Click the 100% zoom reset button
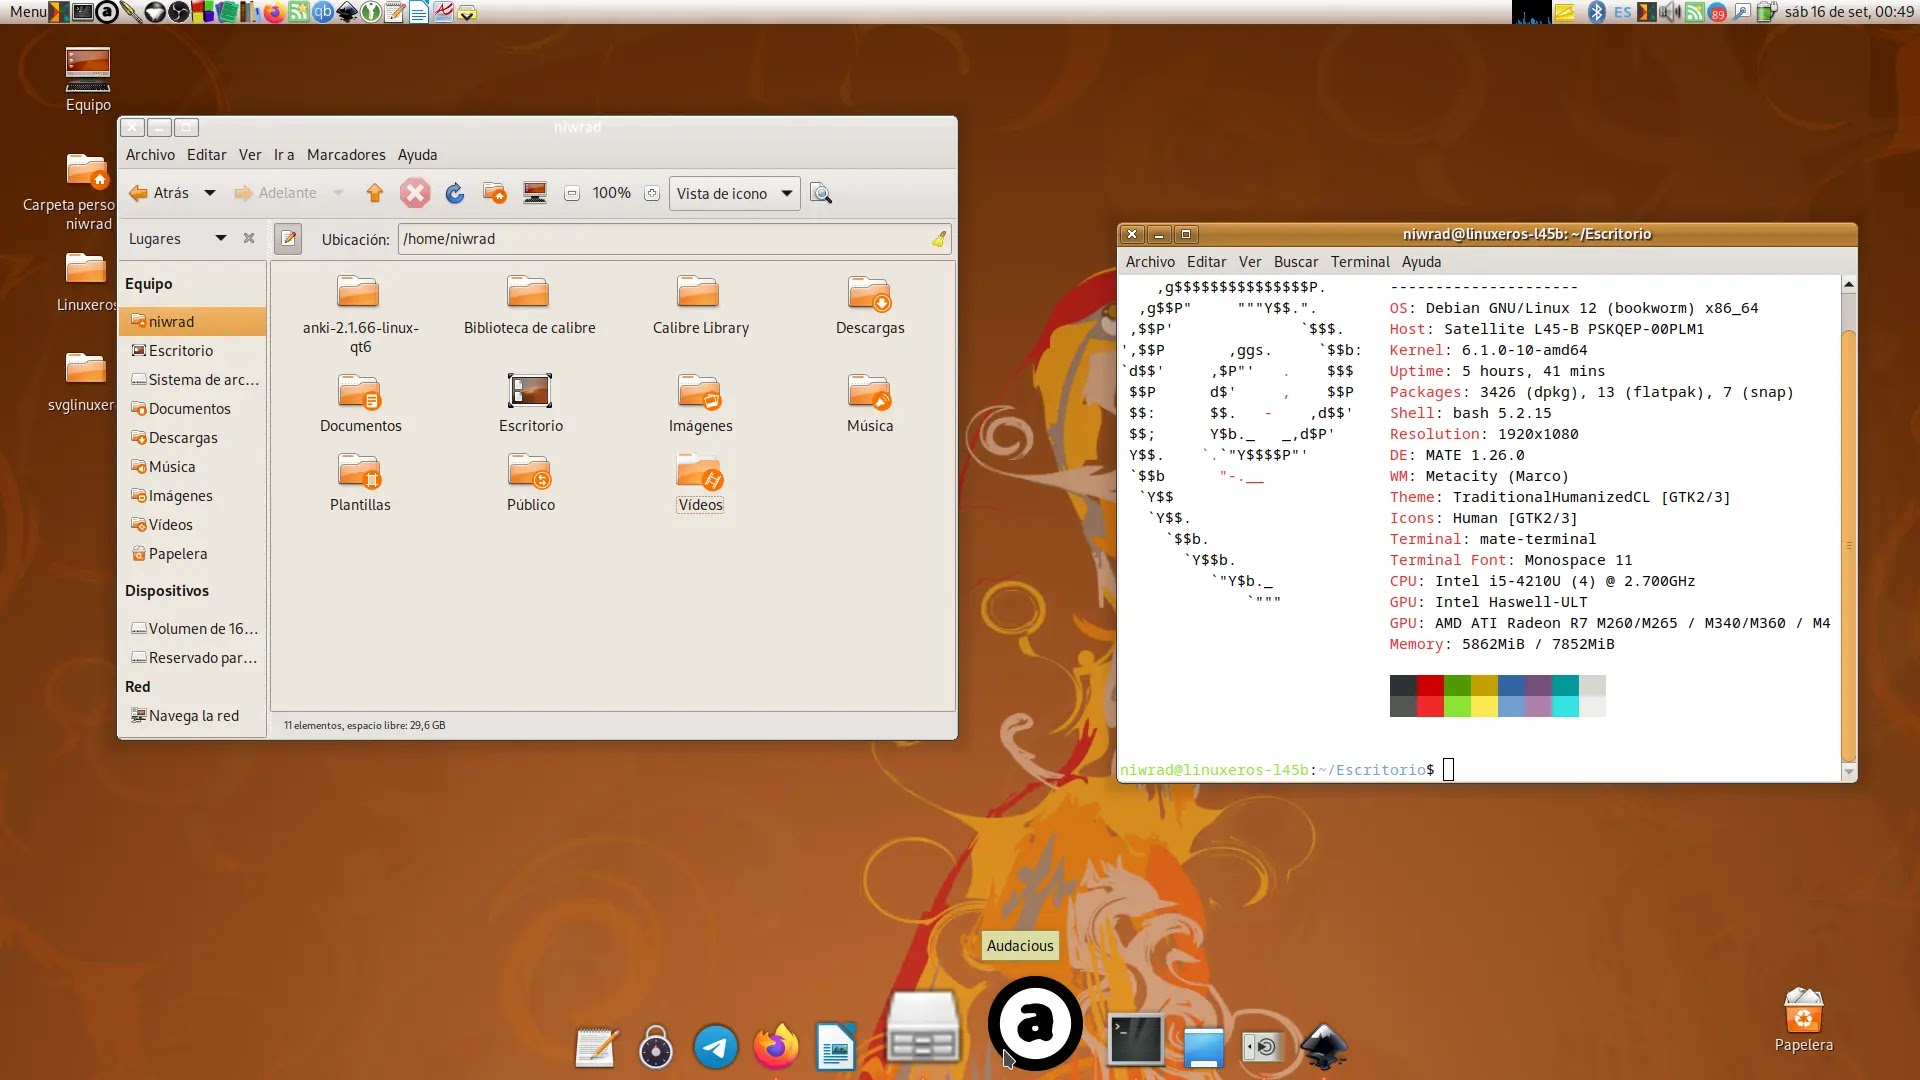Image resolution: width=1920 pixels, height=1080 pixels. [x=611, y=193]
